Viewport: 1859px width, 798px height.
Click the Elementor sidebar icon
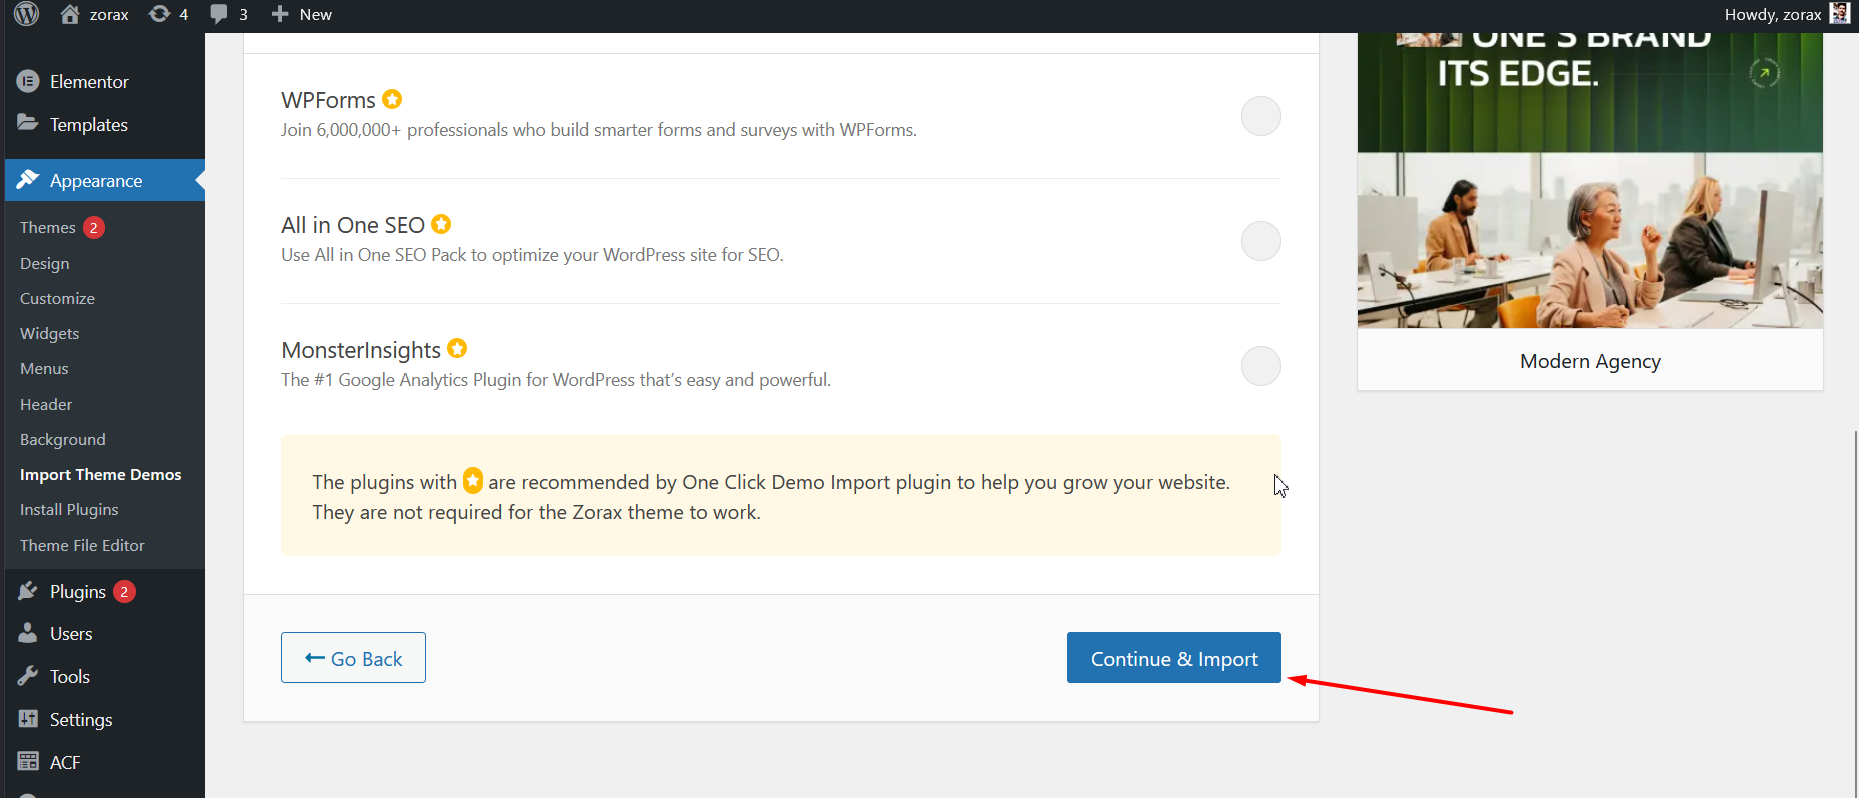(28, 81)
